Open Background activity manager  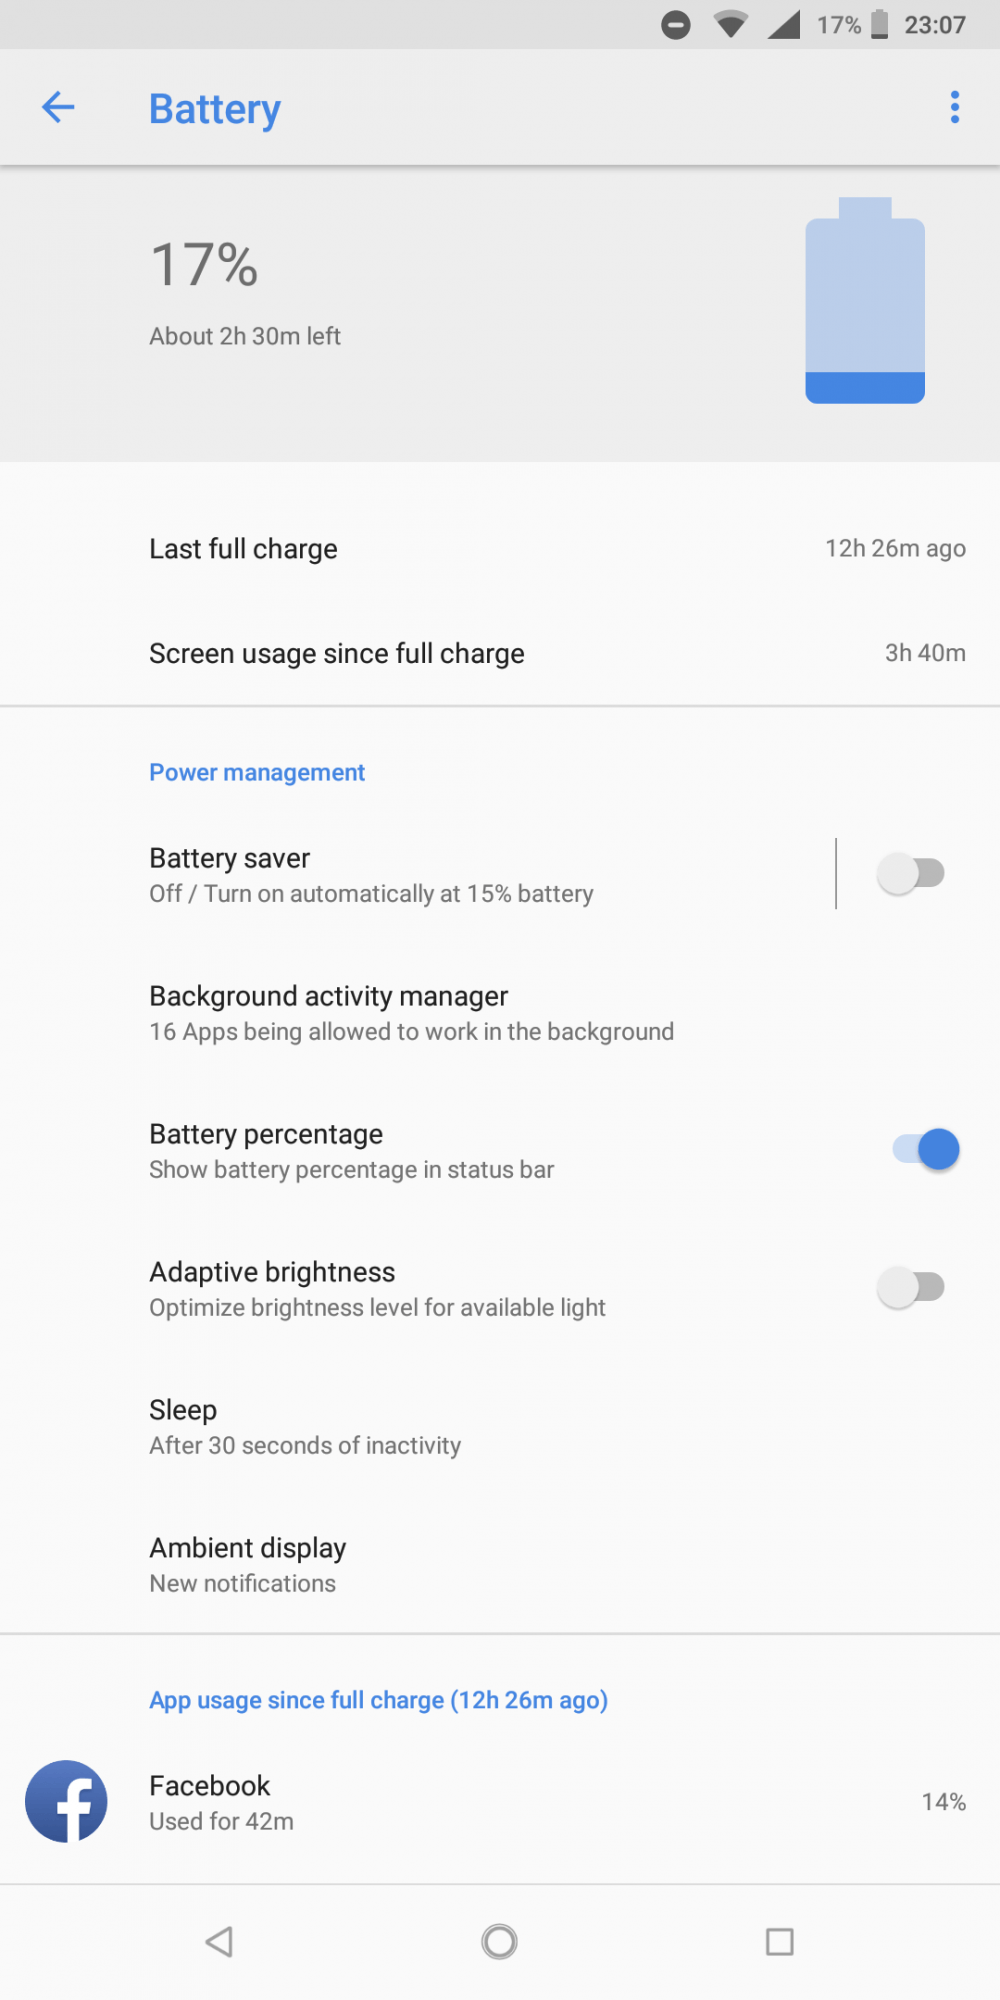coord(411,1012)
